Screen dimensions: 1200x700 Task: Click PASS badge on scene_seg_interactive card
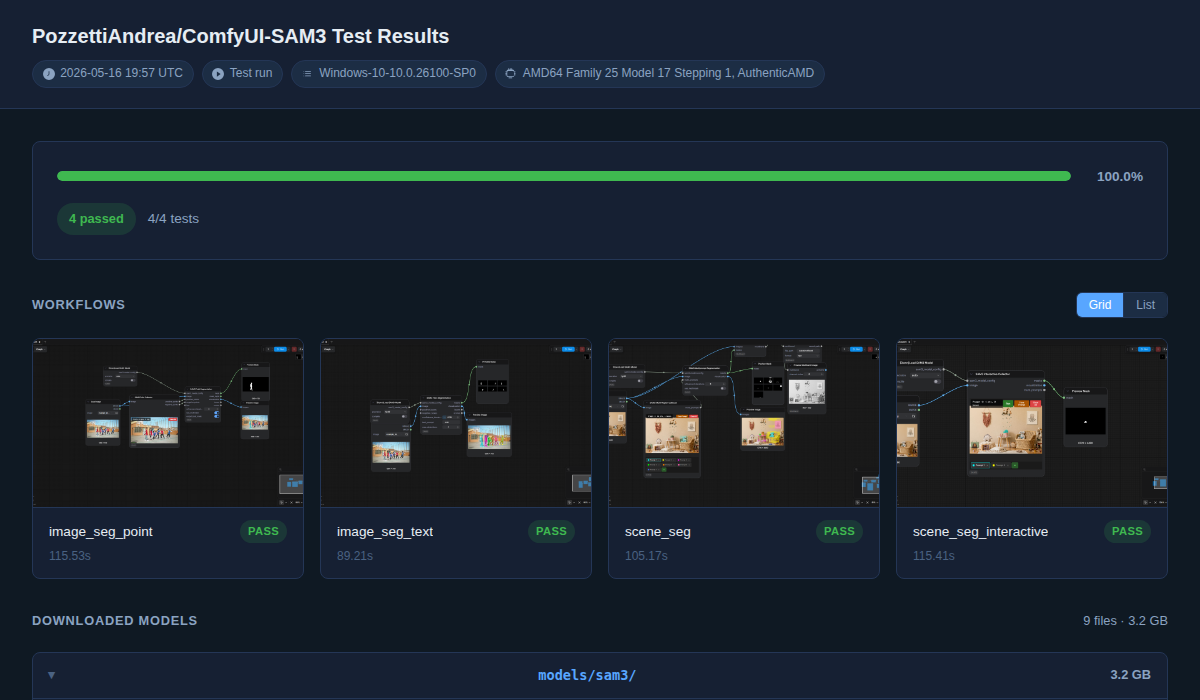tap(1127, 532)
